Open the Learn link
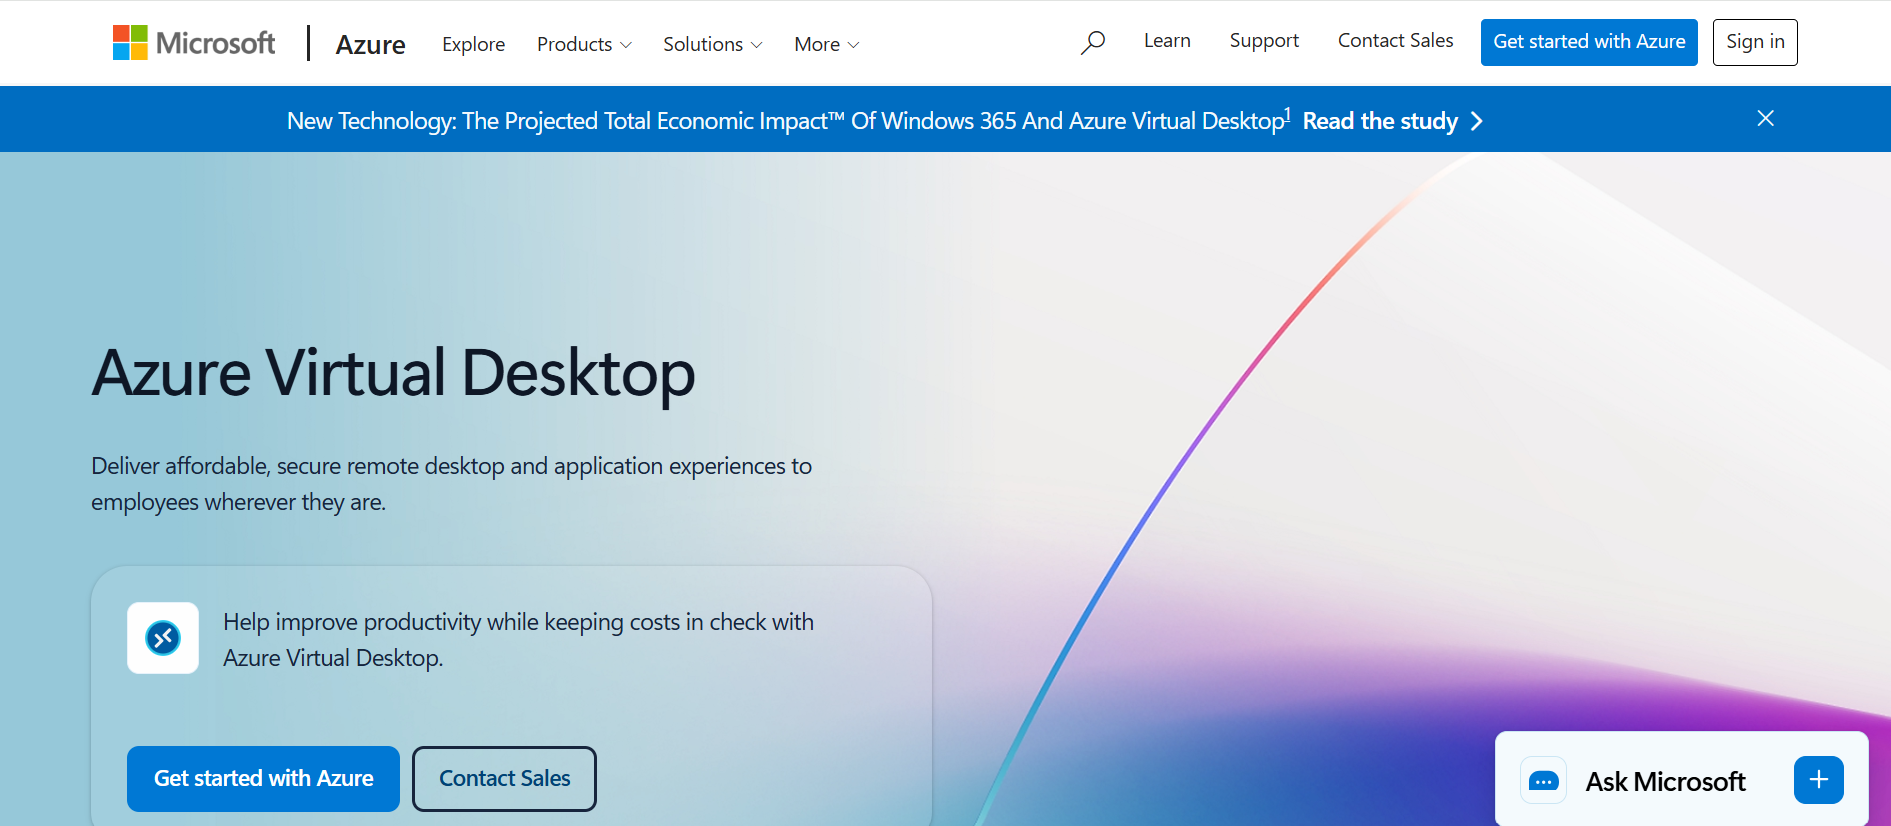Screen dimensions: 1891x826 coord(1167,41)
